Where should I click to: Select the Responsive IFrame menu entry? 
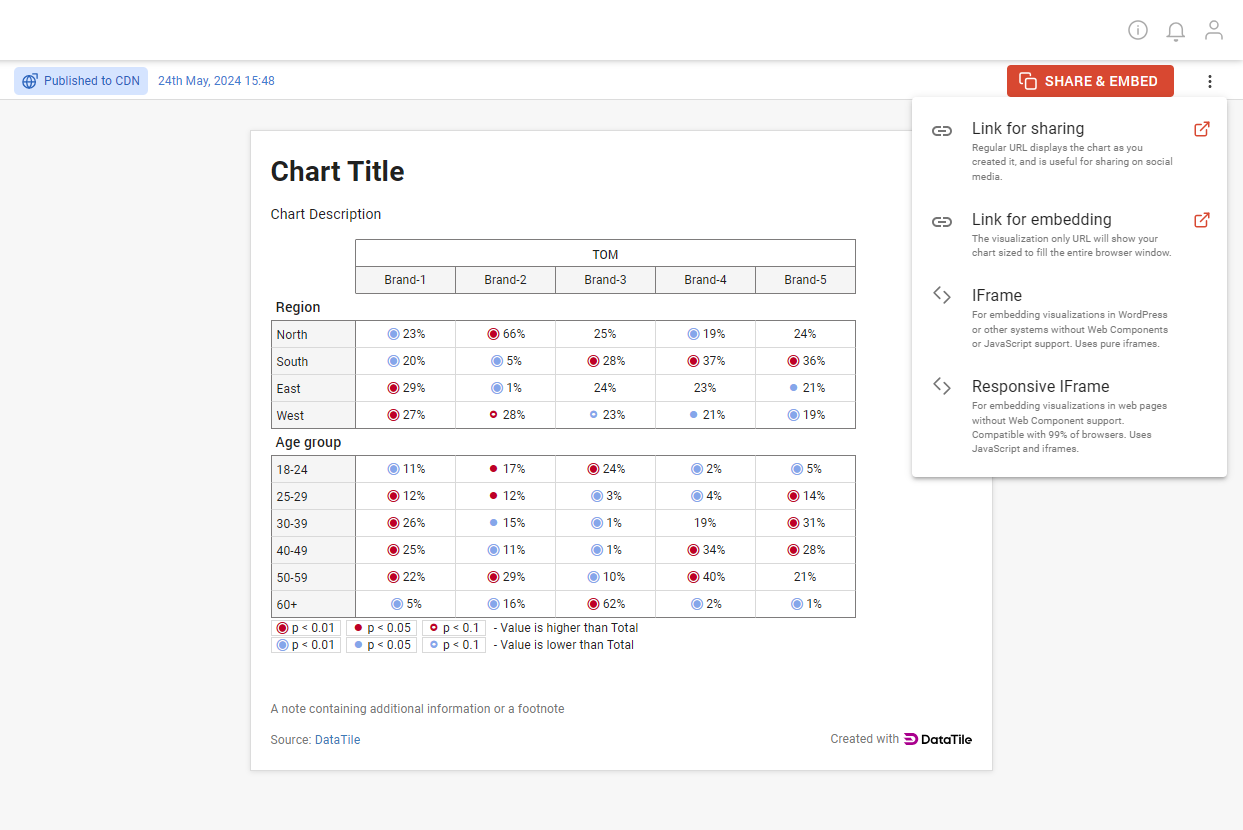(1041, 386)
